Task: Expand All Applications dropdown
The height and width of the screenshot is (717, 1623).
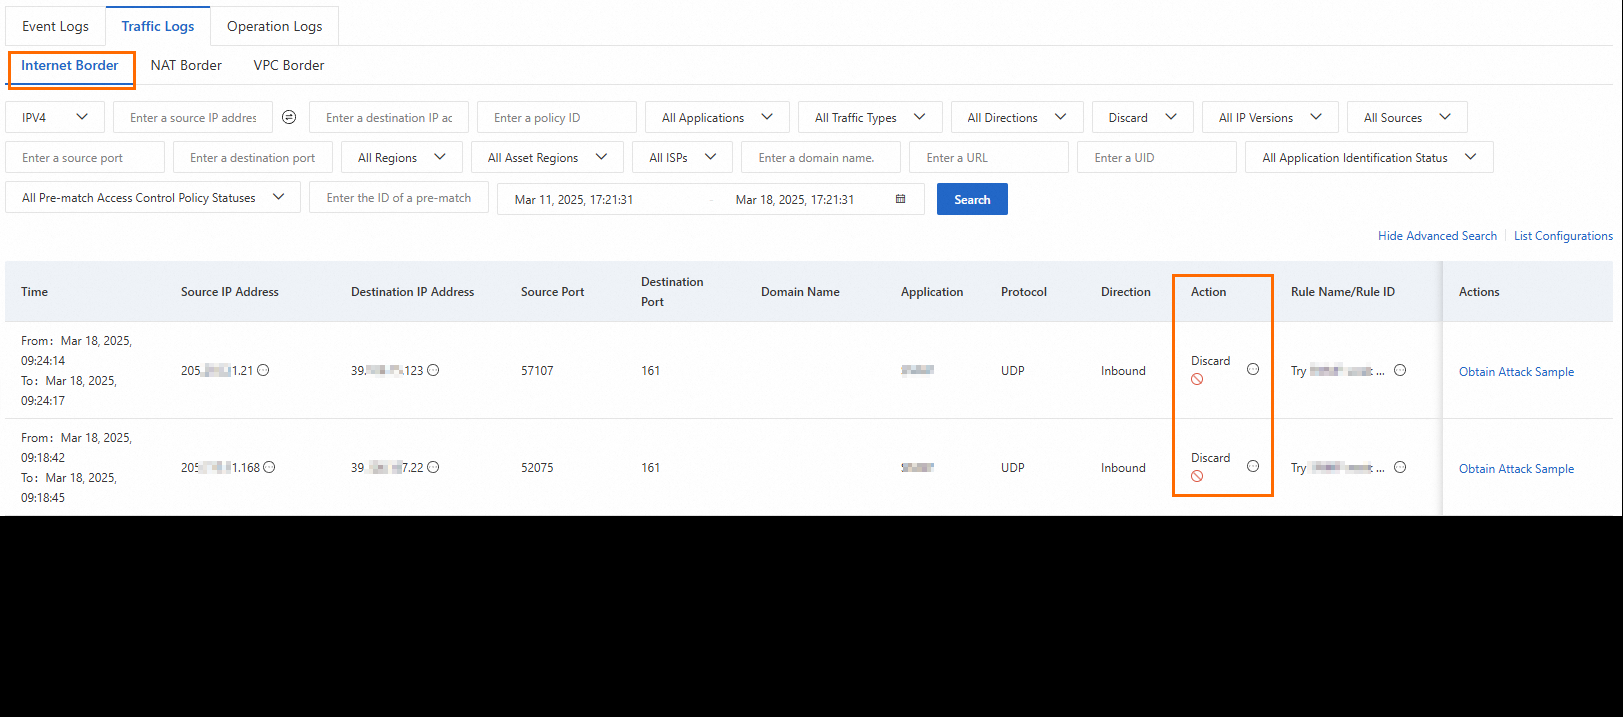Action: (x=717, y=117)
